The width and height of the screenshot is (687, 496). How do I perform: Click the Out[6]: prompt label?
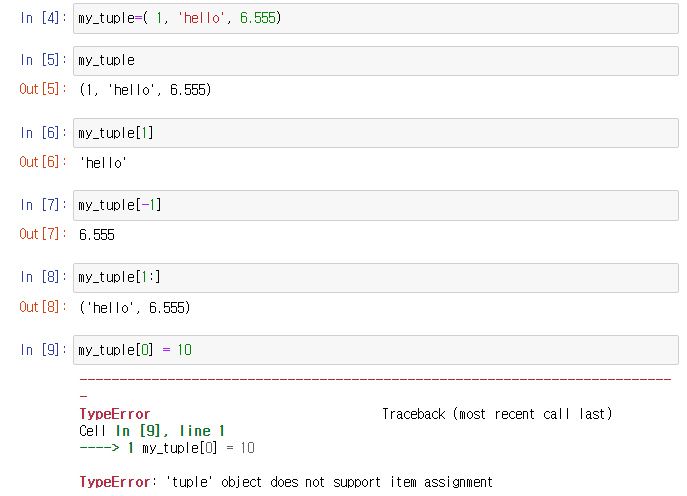click(x=43, y=162)
